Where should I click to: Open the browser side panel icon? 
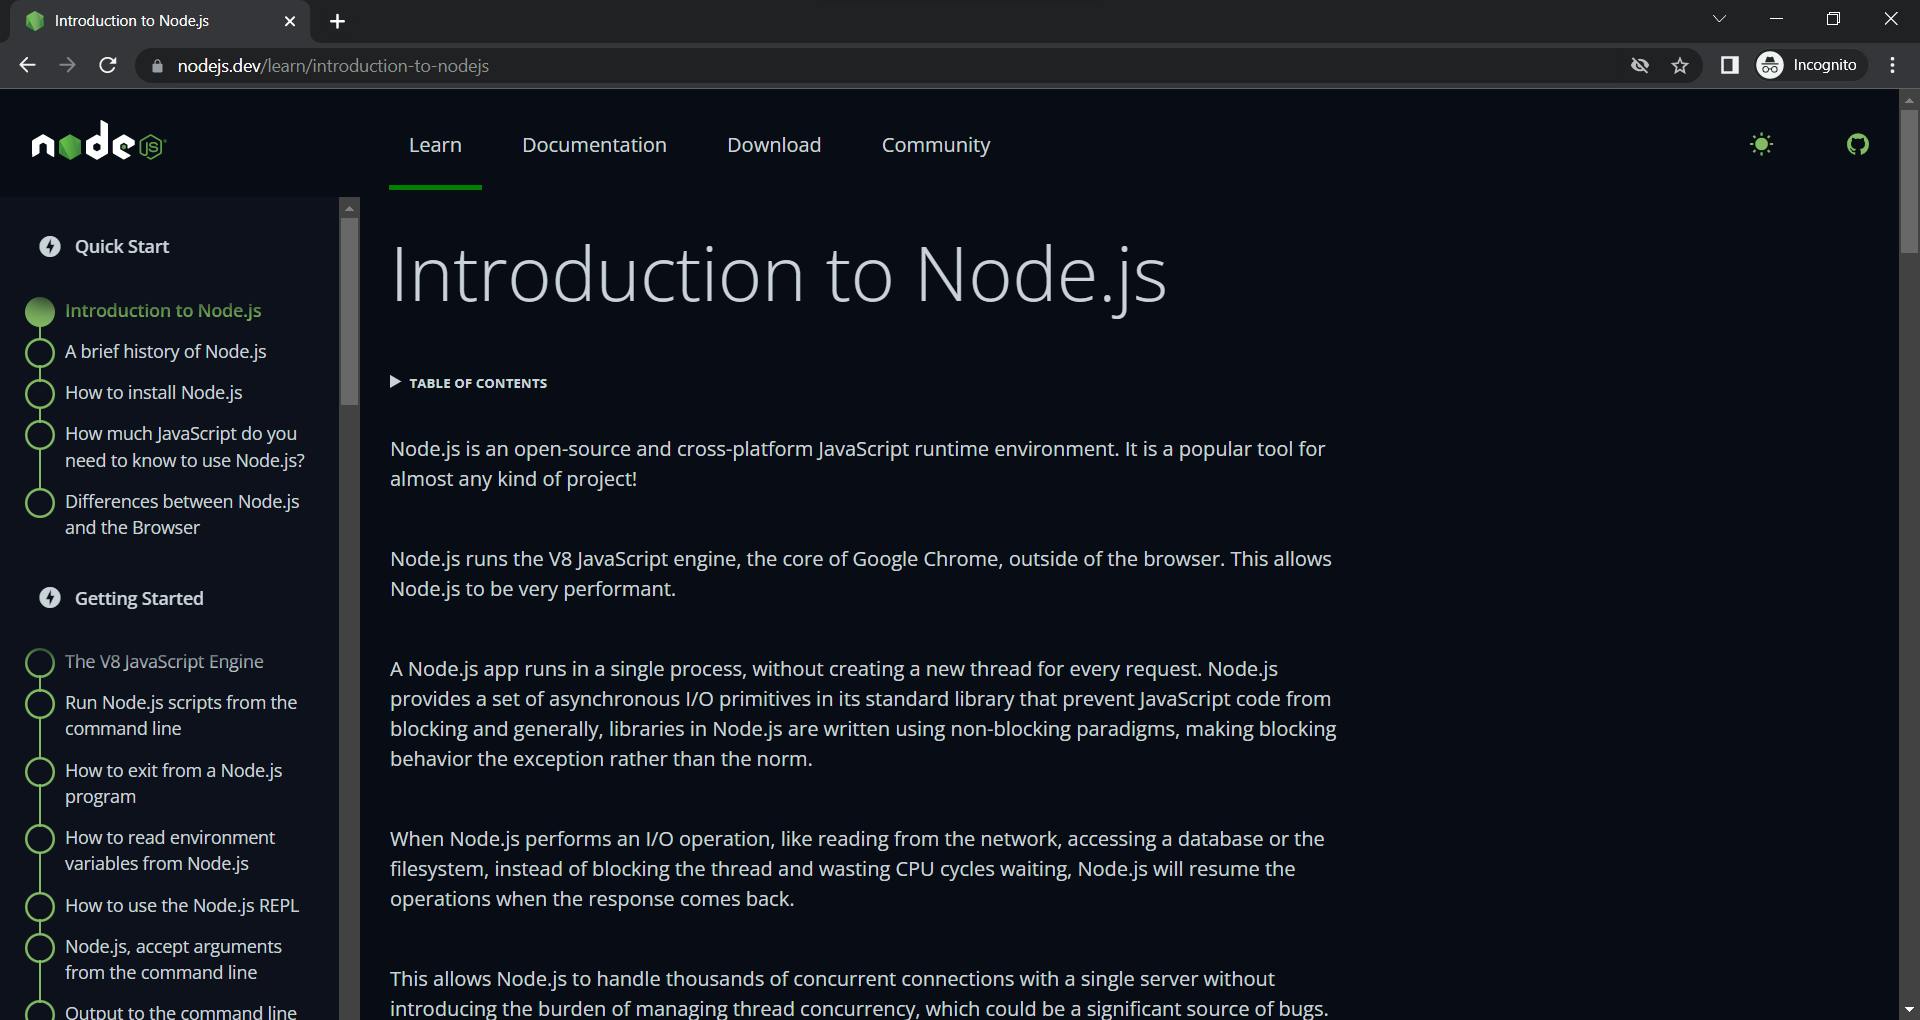click(x=1729, y=65)
